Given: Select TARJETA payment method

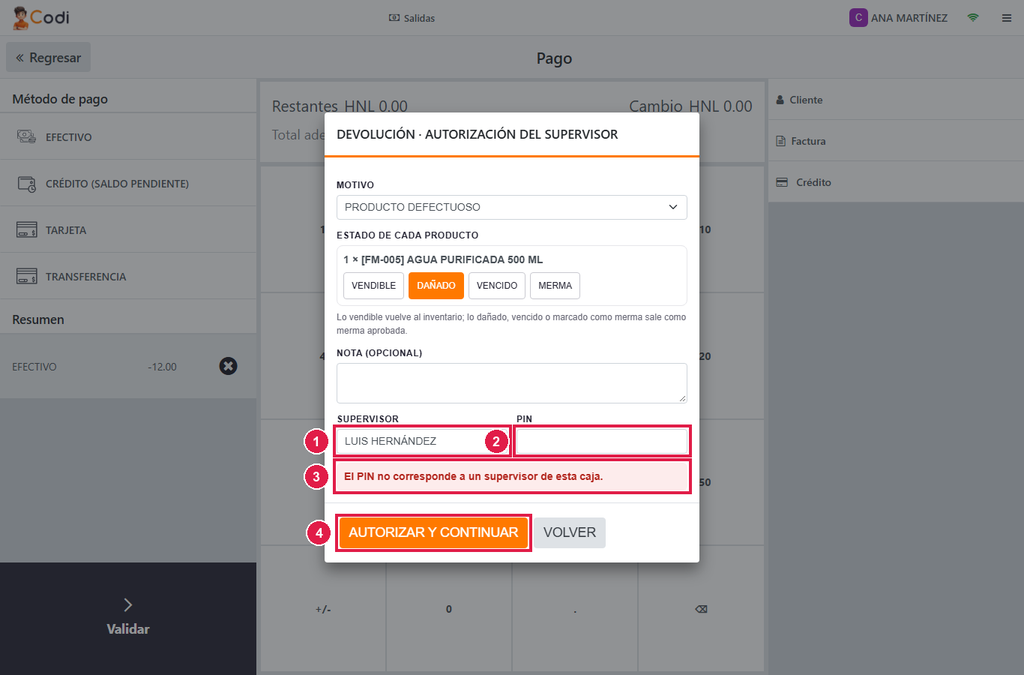Looking at the screenshot, I should [128, 230].
